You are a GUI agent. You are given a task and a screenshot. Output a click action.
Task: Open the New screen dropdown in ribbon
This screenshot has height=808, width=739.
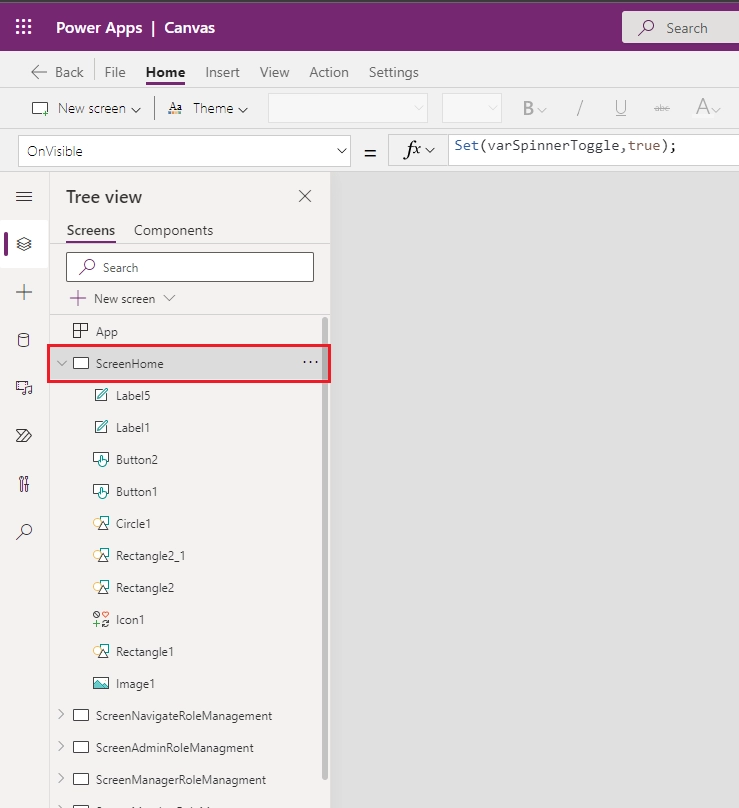coord(86,108)
